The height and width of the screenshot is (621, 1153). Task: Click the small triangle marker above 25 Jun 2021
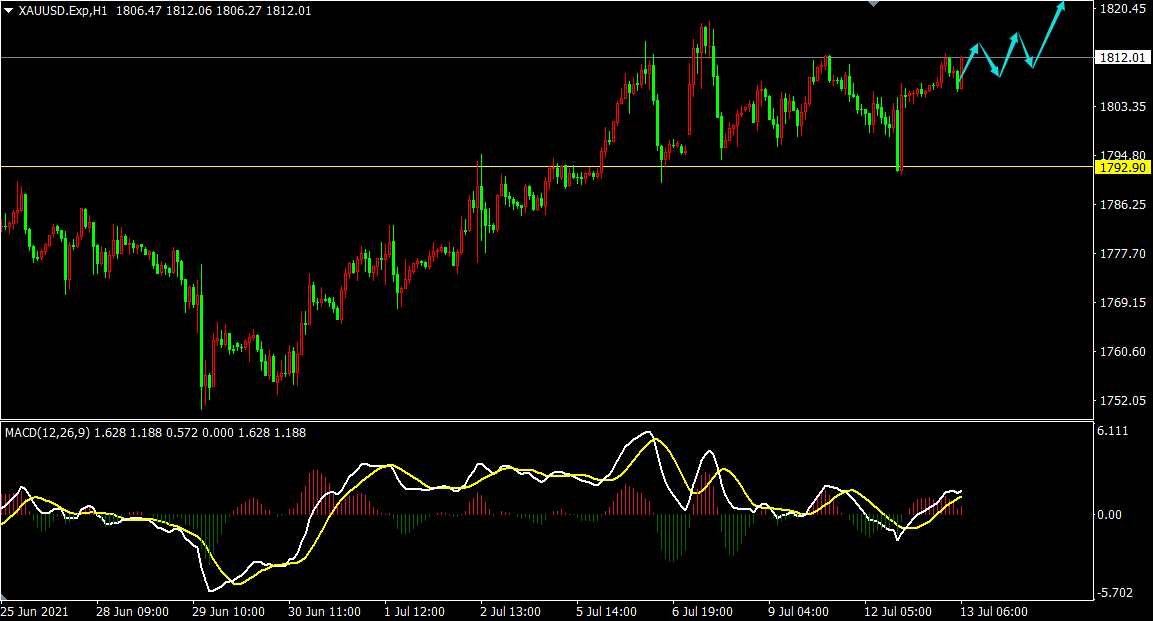[x=4, y=596]
